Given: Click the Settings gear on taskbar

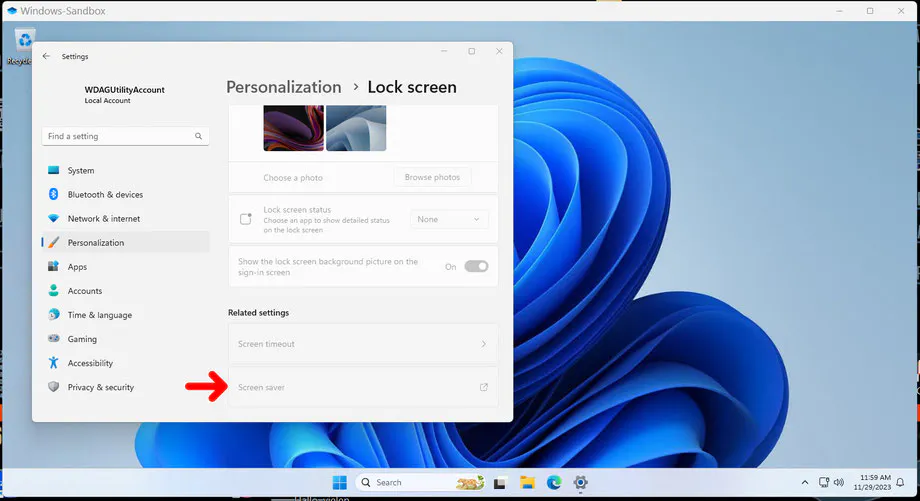Looking at the screenshot, I should point(580,483).
